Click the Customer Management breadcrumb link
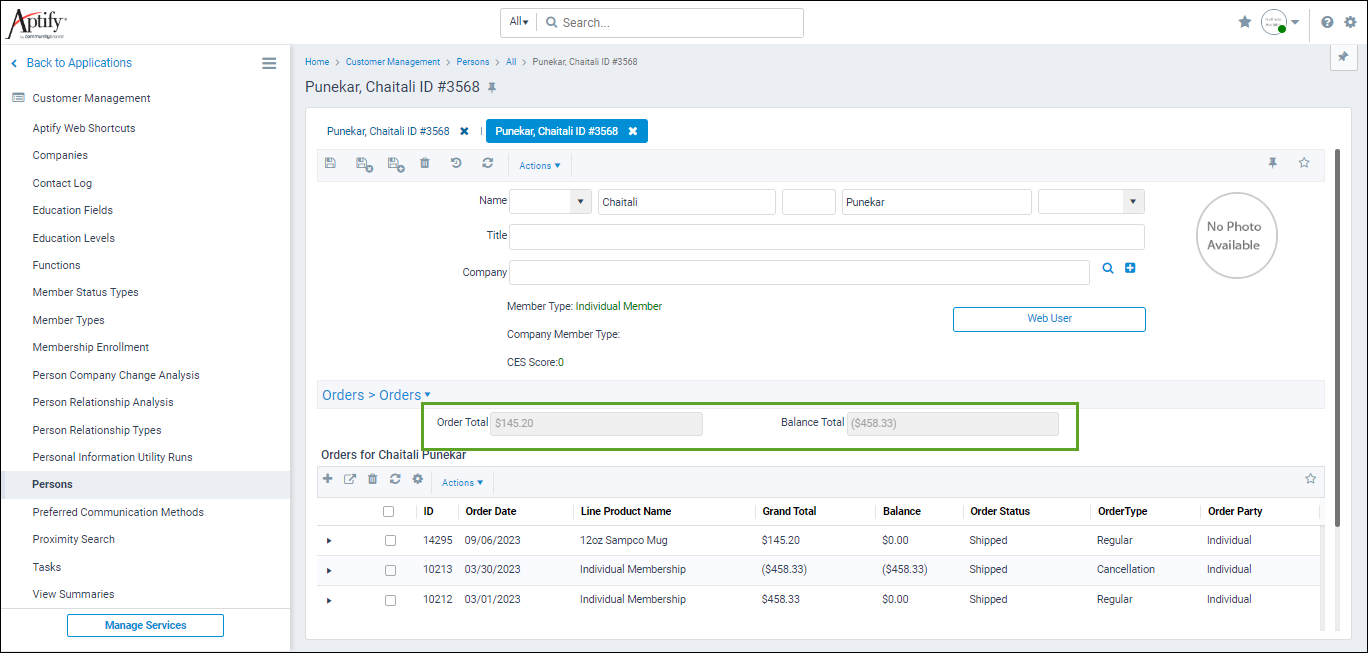Image resolution: width=1368 pixels, height=653 pixels. click(x=393, y=62)
